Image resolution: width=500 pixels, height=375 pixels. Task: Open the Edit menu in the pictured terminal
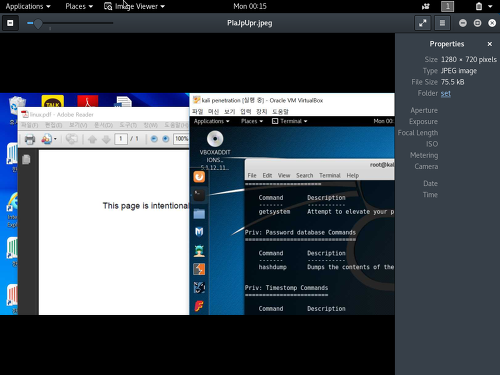[267, 175]
